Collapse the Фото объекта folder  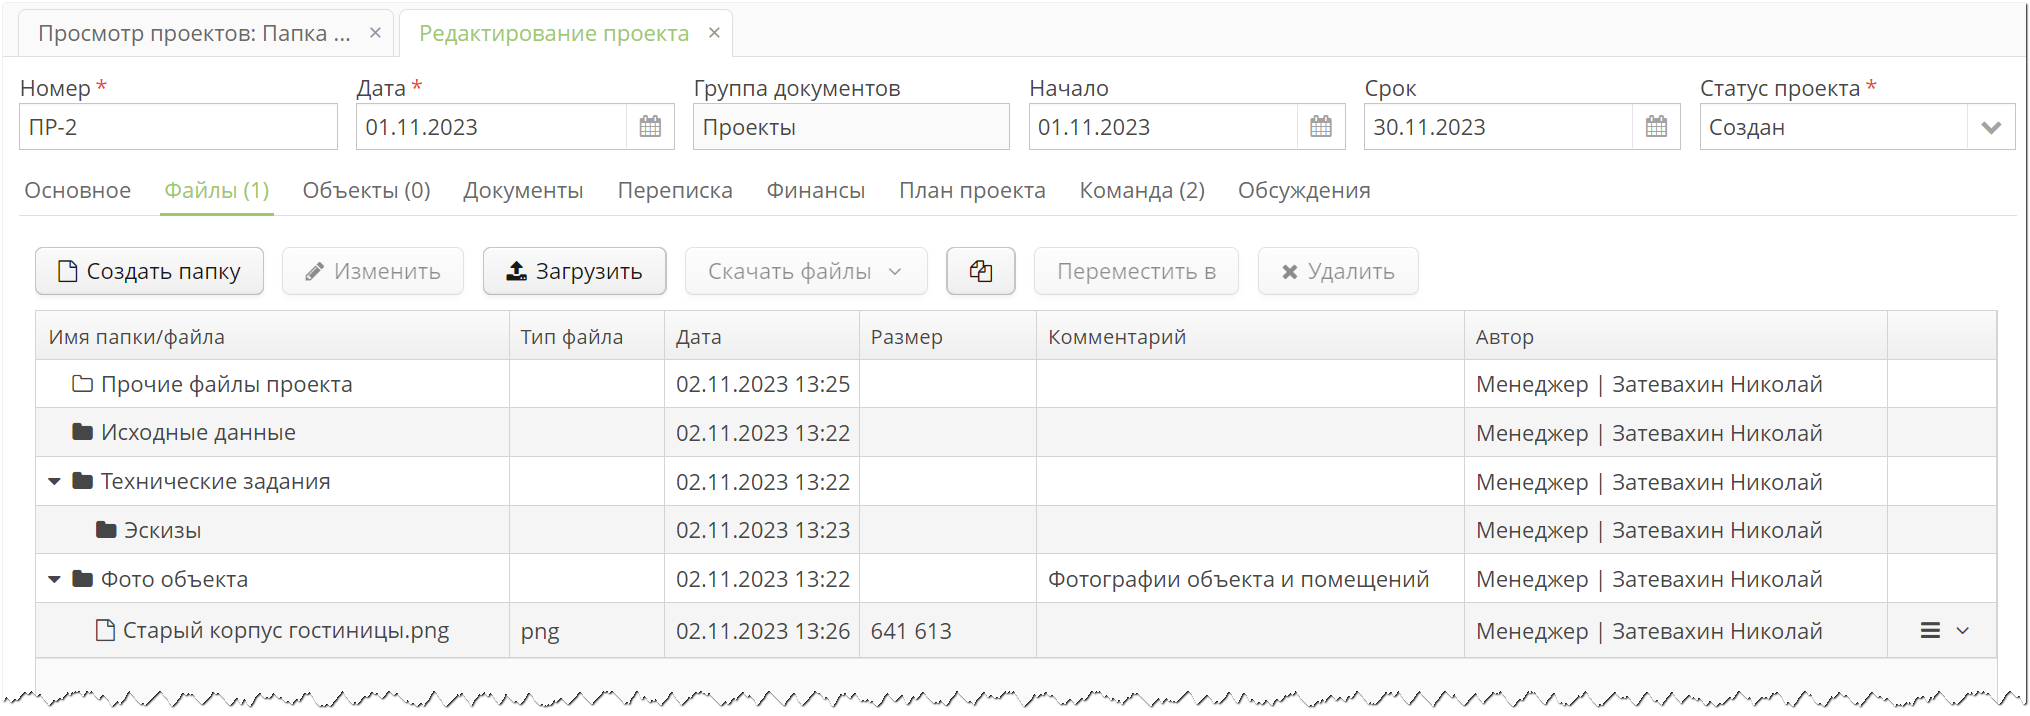[x=55, y=579]
